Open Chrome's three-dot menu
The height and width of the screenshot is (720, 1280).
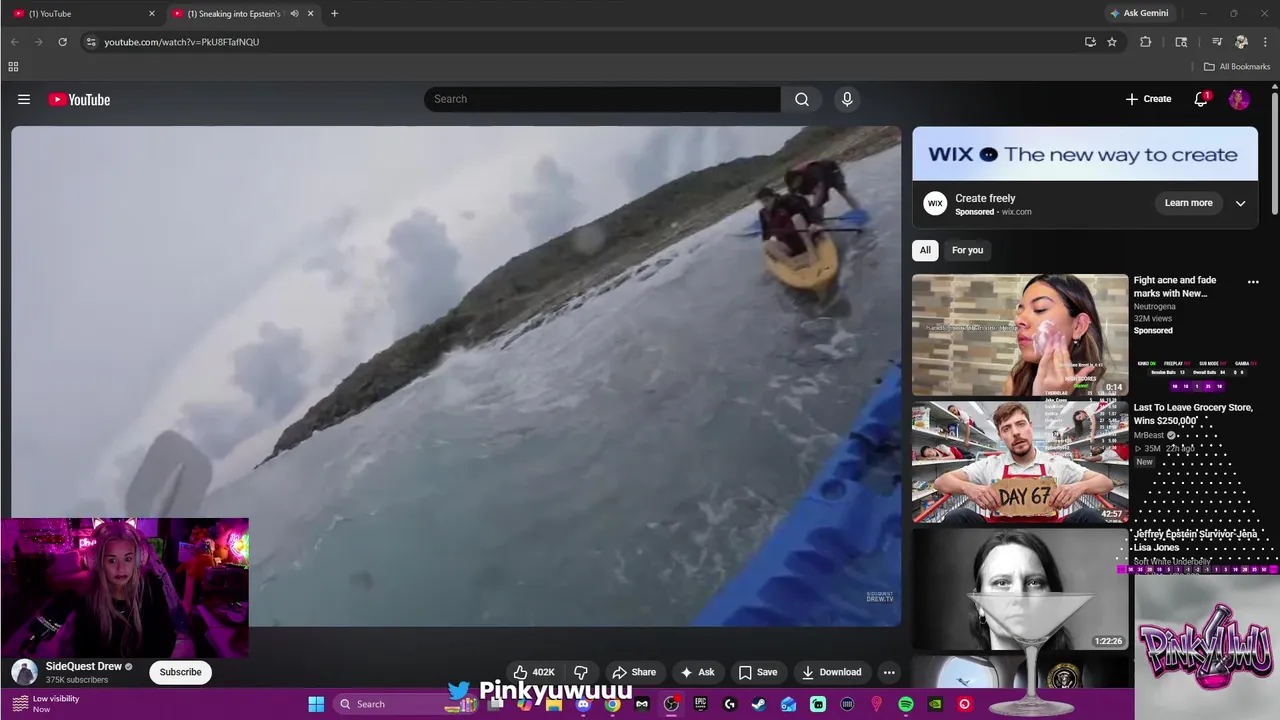click(1264, 42)
